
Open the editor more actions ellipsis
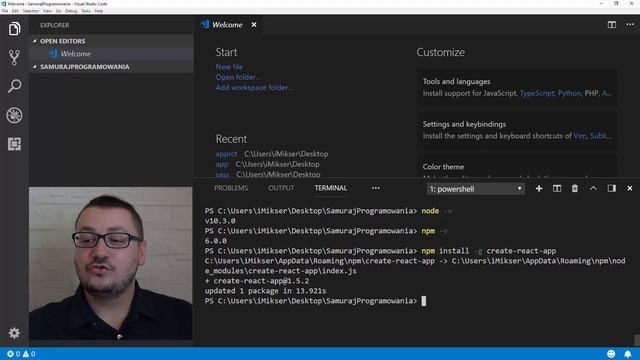coord(630,25)
